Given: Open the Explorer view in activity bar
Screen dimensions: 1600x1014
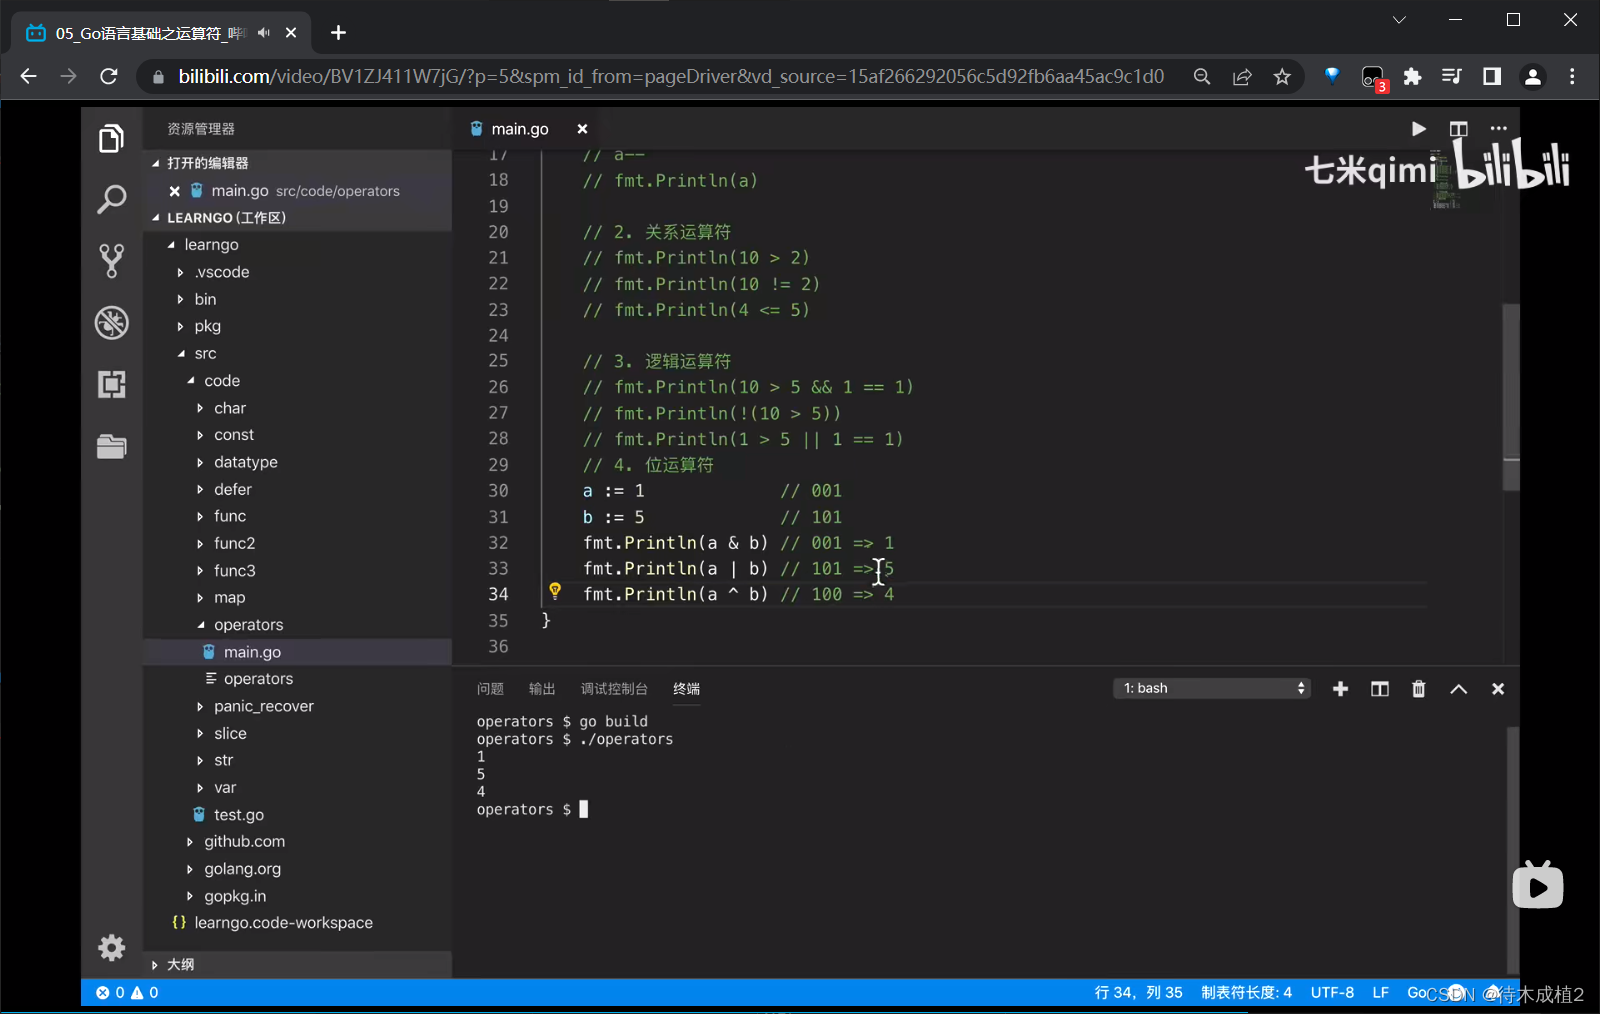Looking at the screenshot, I should (x=111, y=138).
